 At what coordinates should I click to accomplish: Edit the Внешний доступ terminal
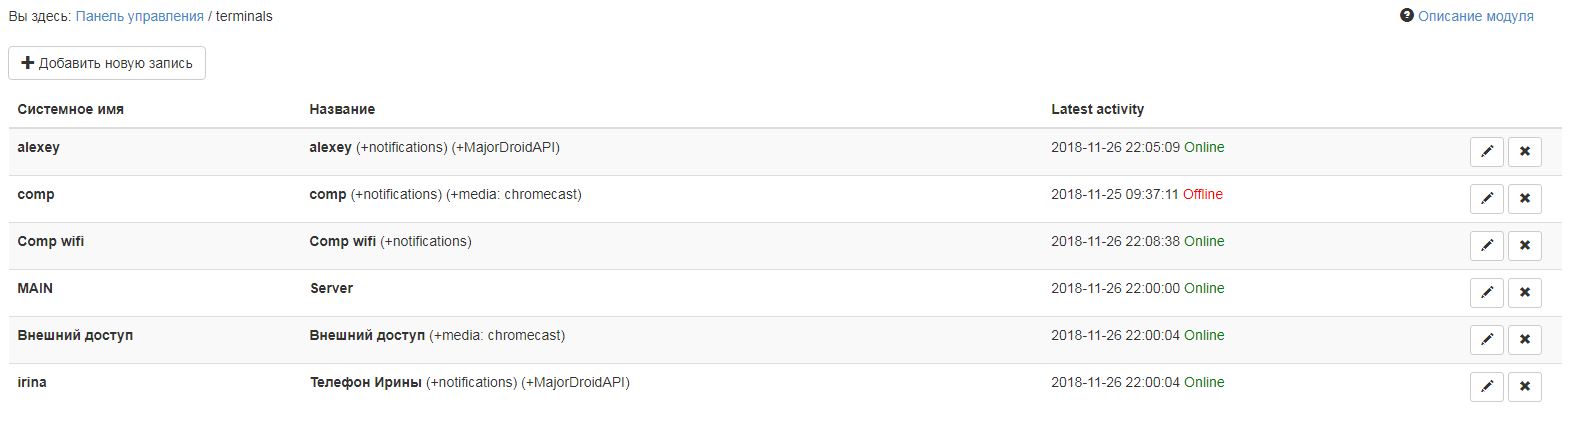click(x=1486, y=339)
